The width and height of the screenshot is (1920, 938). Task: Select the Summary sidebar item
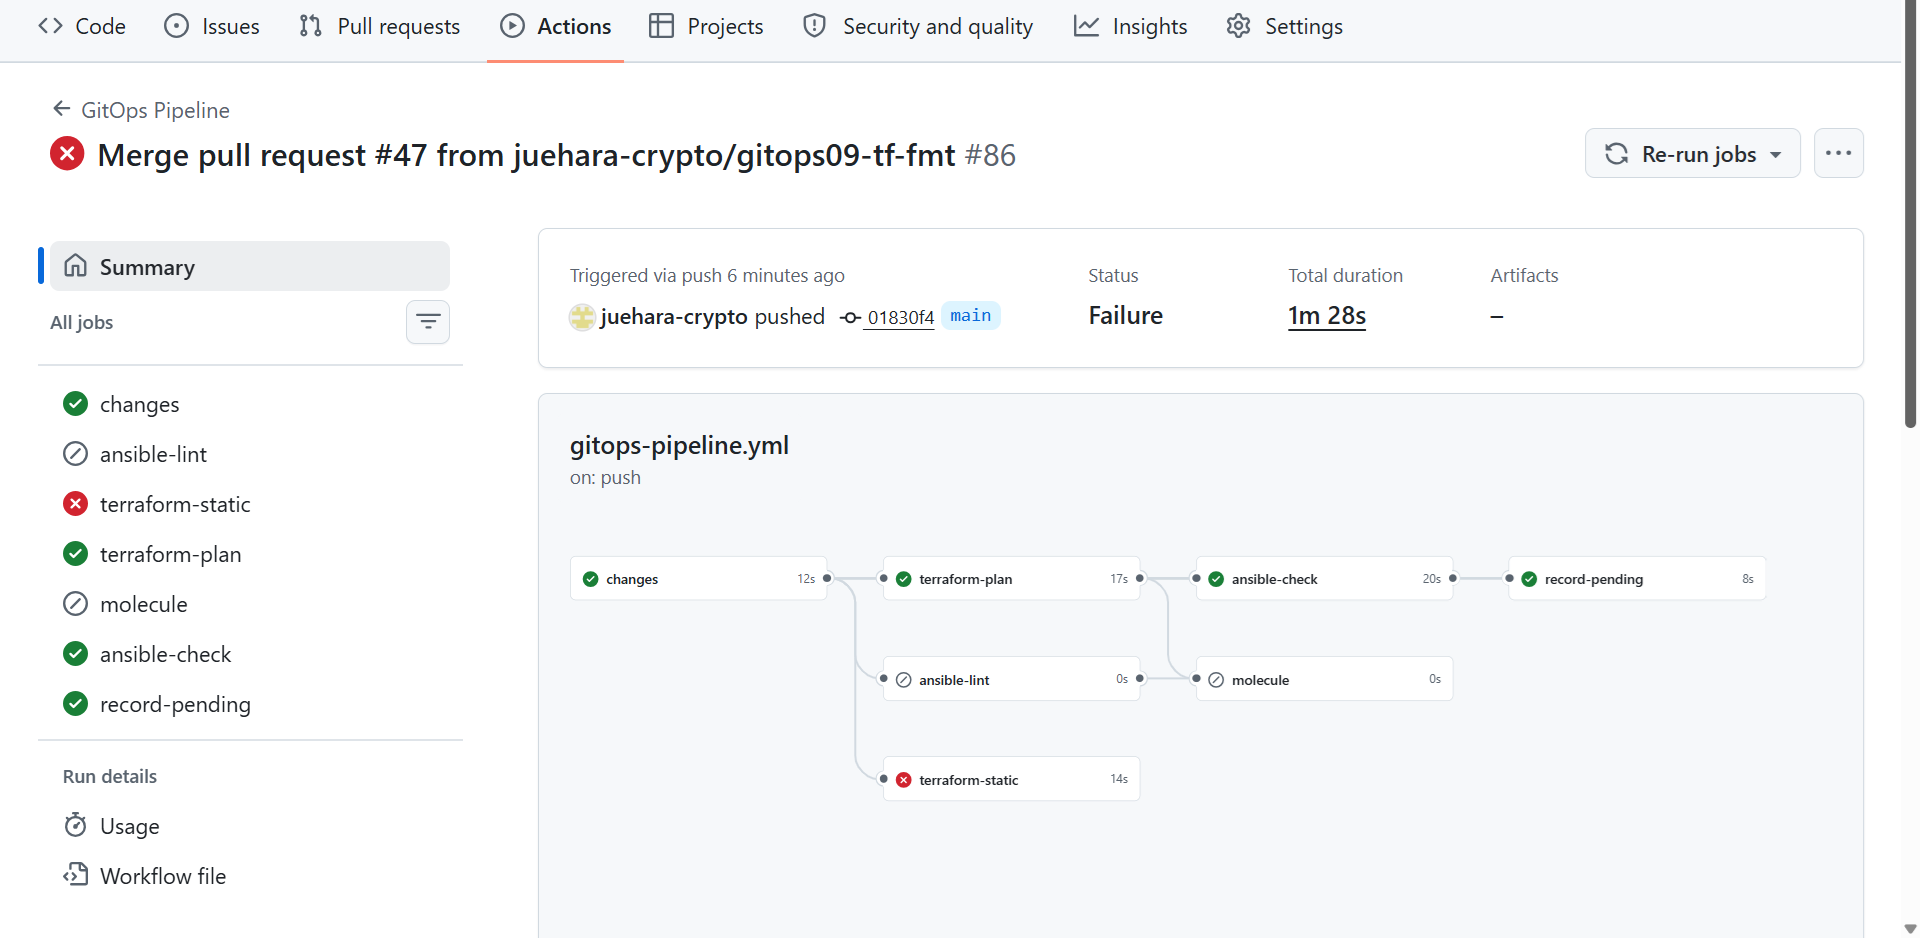point(250,266)
